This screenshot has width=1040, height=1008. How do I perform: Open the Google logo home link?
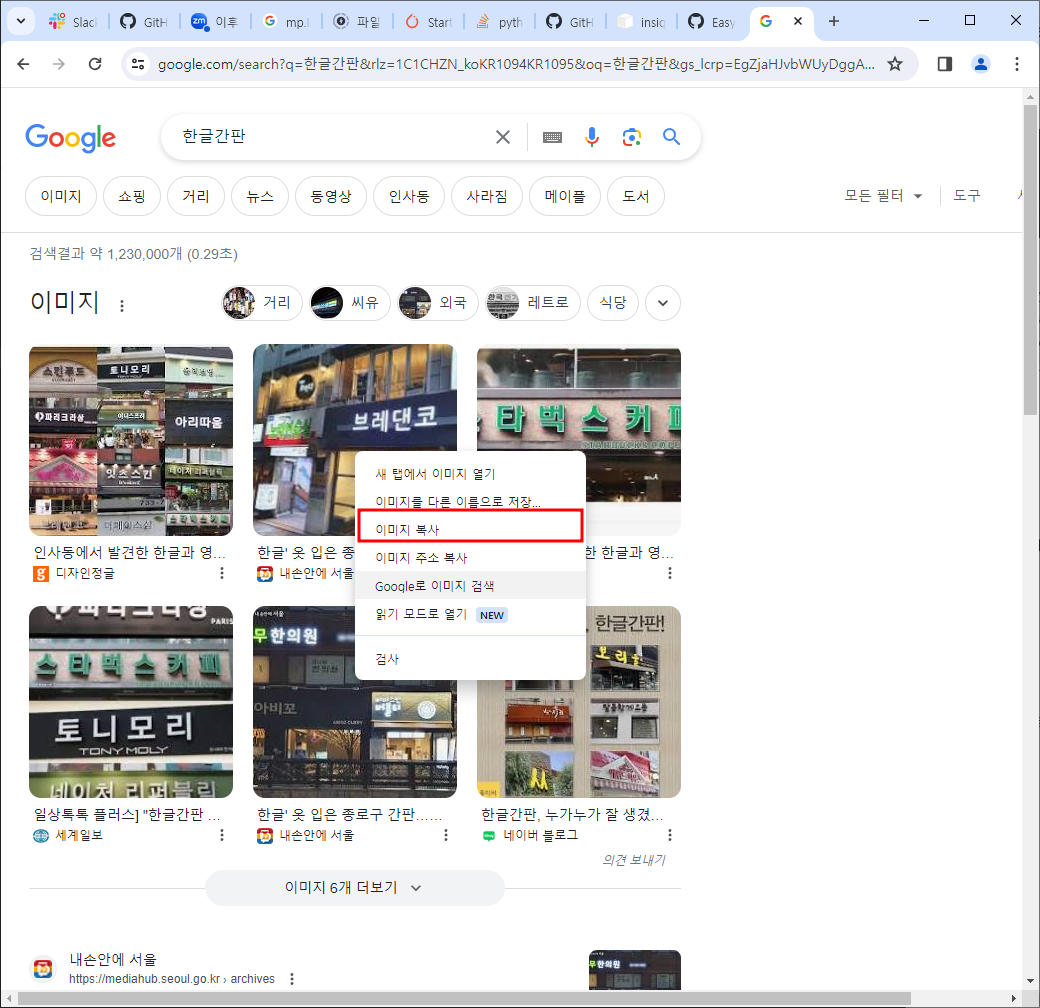(70, 138)
